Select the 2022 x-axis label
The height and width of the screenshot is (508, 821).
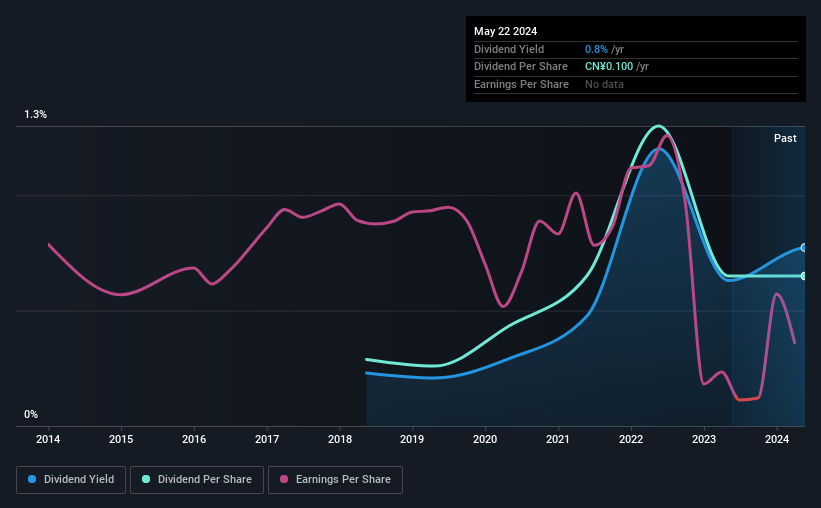click(631, 439)
